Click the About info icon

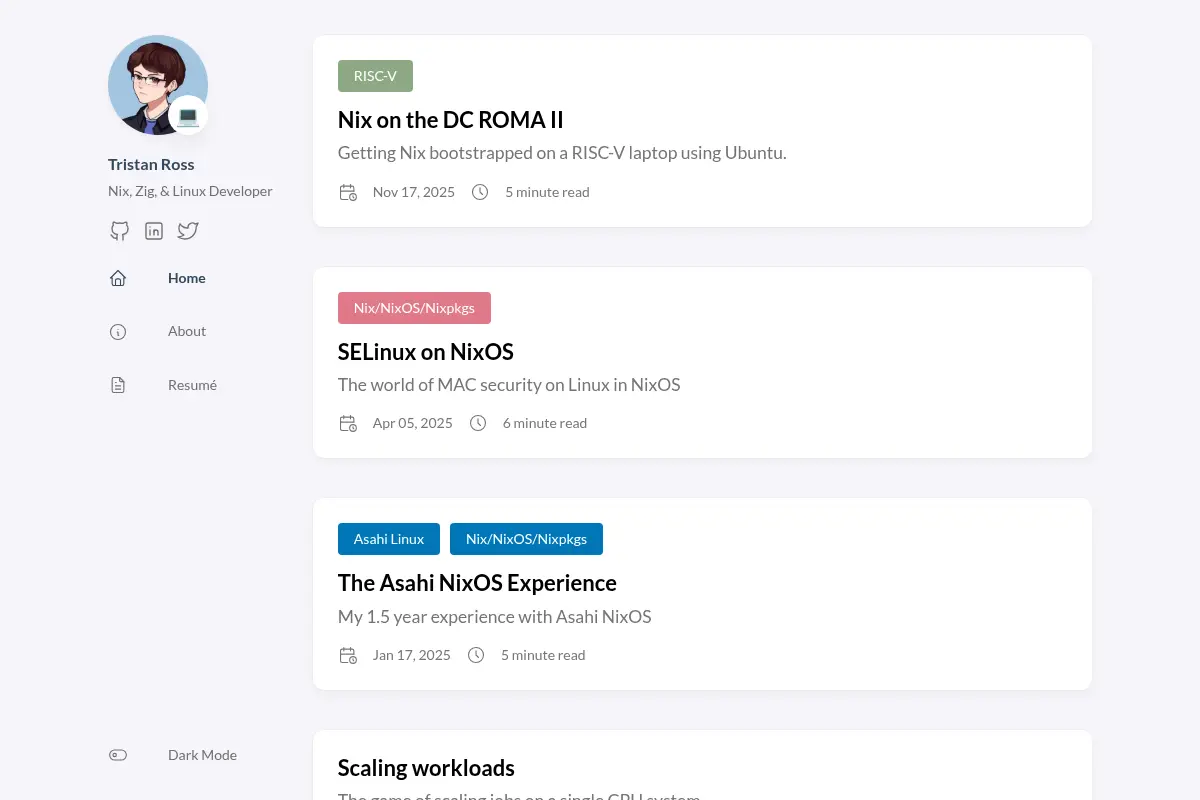tap(118, 332)
